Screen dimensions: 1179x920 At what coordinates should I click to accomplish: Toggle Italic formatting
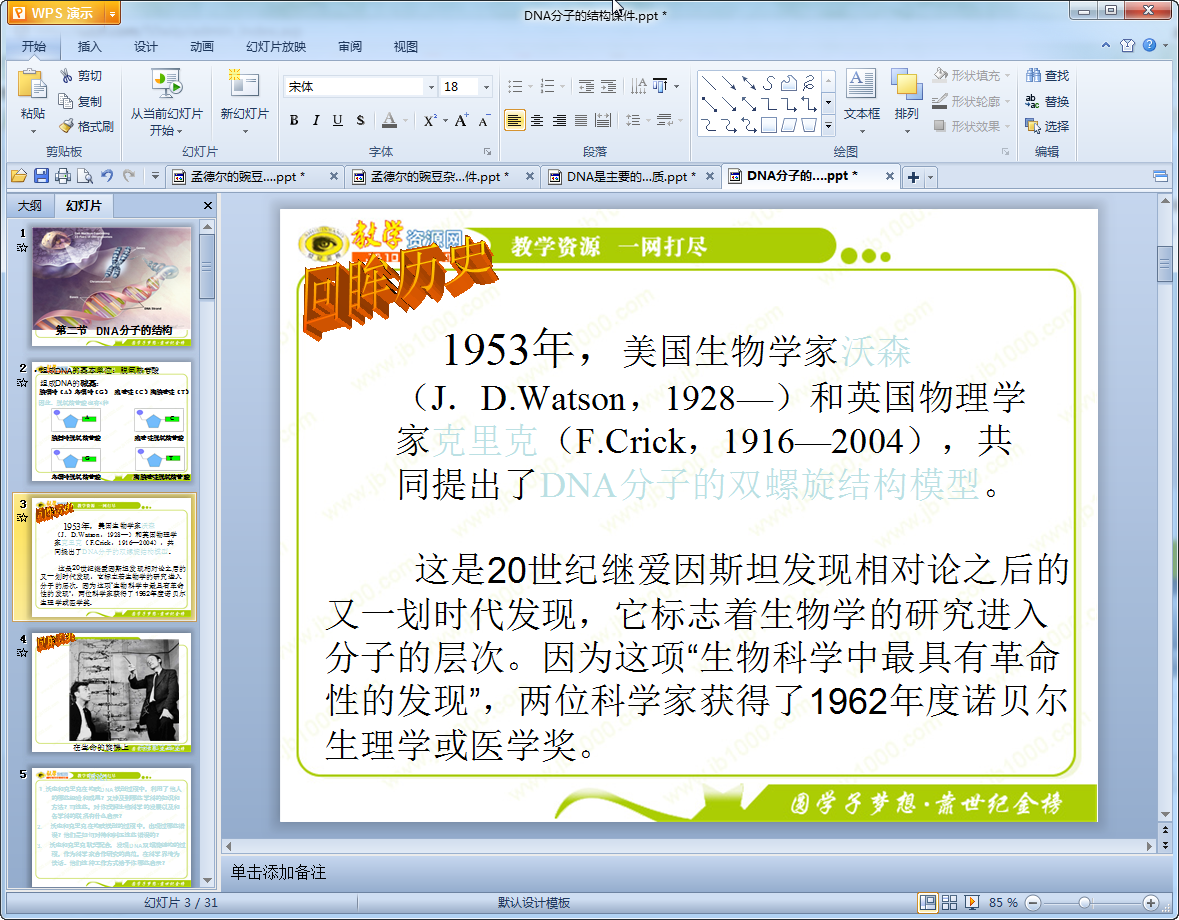(x=316, y=120)
